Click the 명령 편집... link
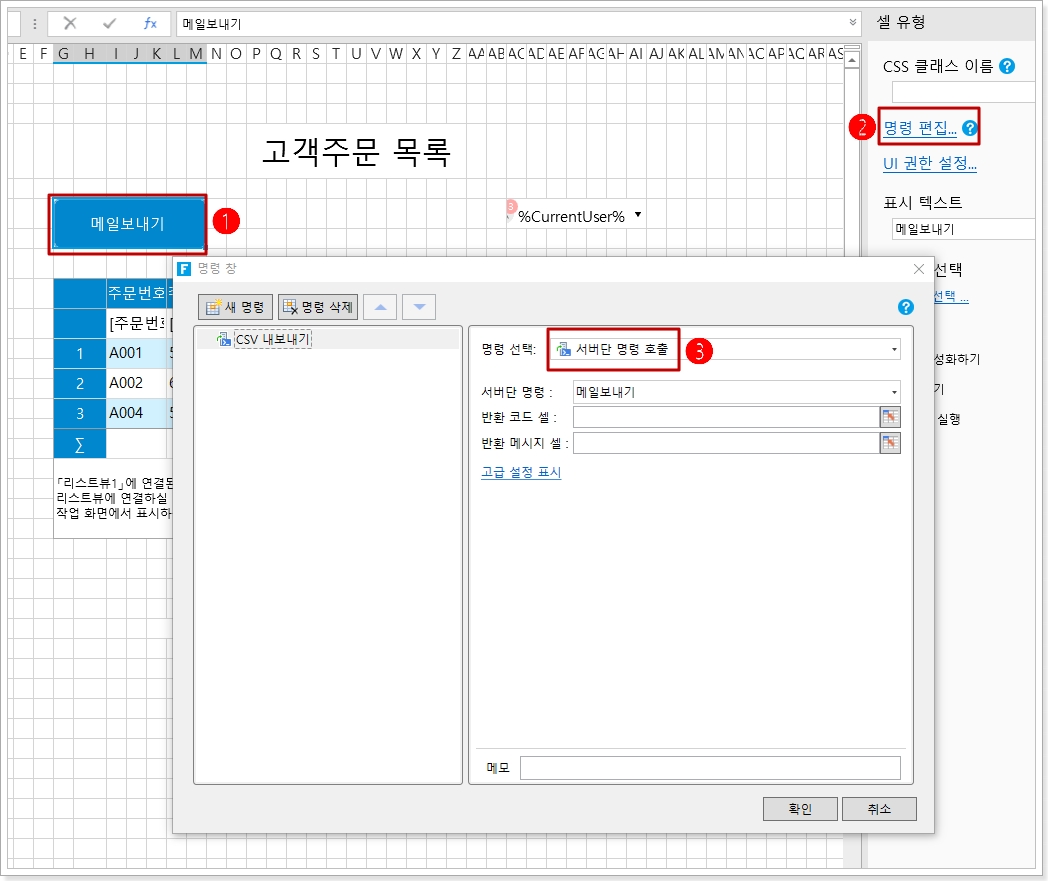The width and height of the screenshot is (1048, 881). point(920,127)
